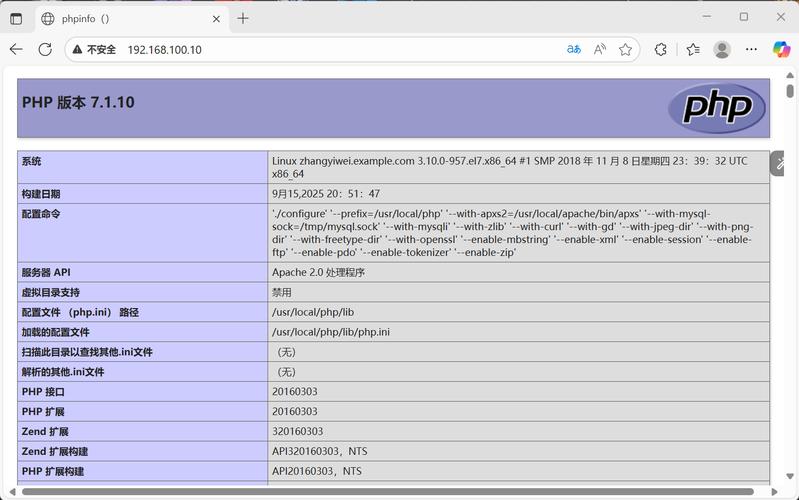Viewport: 799px width, 500px height.
Task: Click the PHP 扩展构建 row label
Action: point(52,471)
